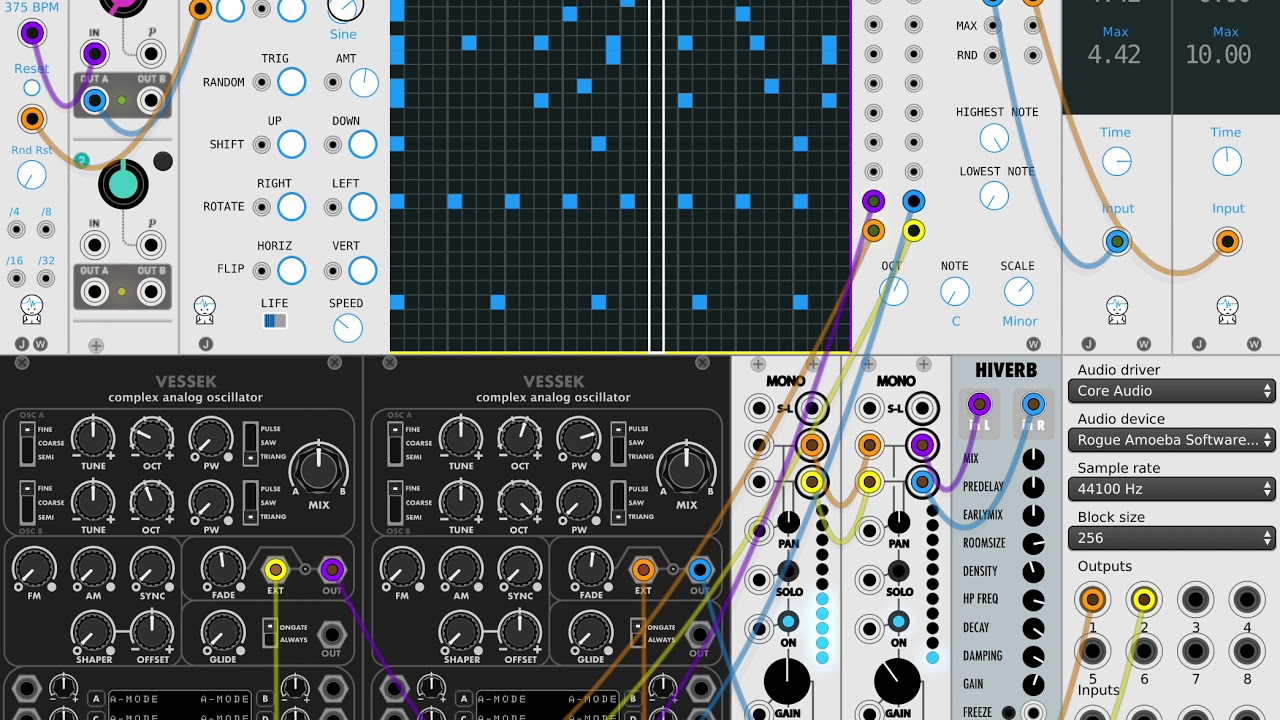Toggle the ON button of the second MONO channel
Image resolution: width=1280 pixels, height=720 pixels.
[899, 623]
